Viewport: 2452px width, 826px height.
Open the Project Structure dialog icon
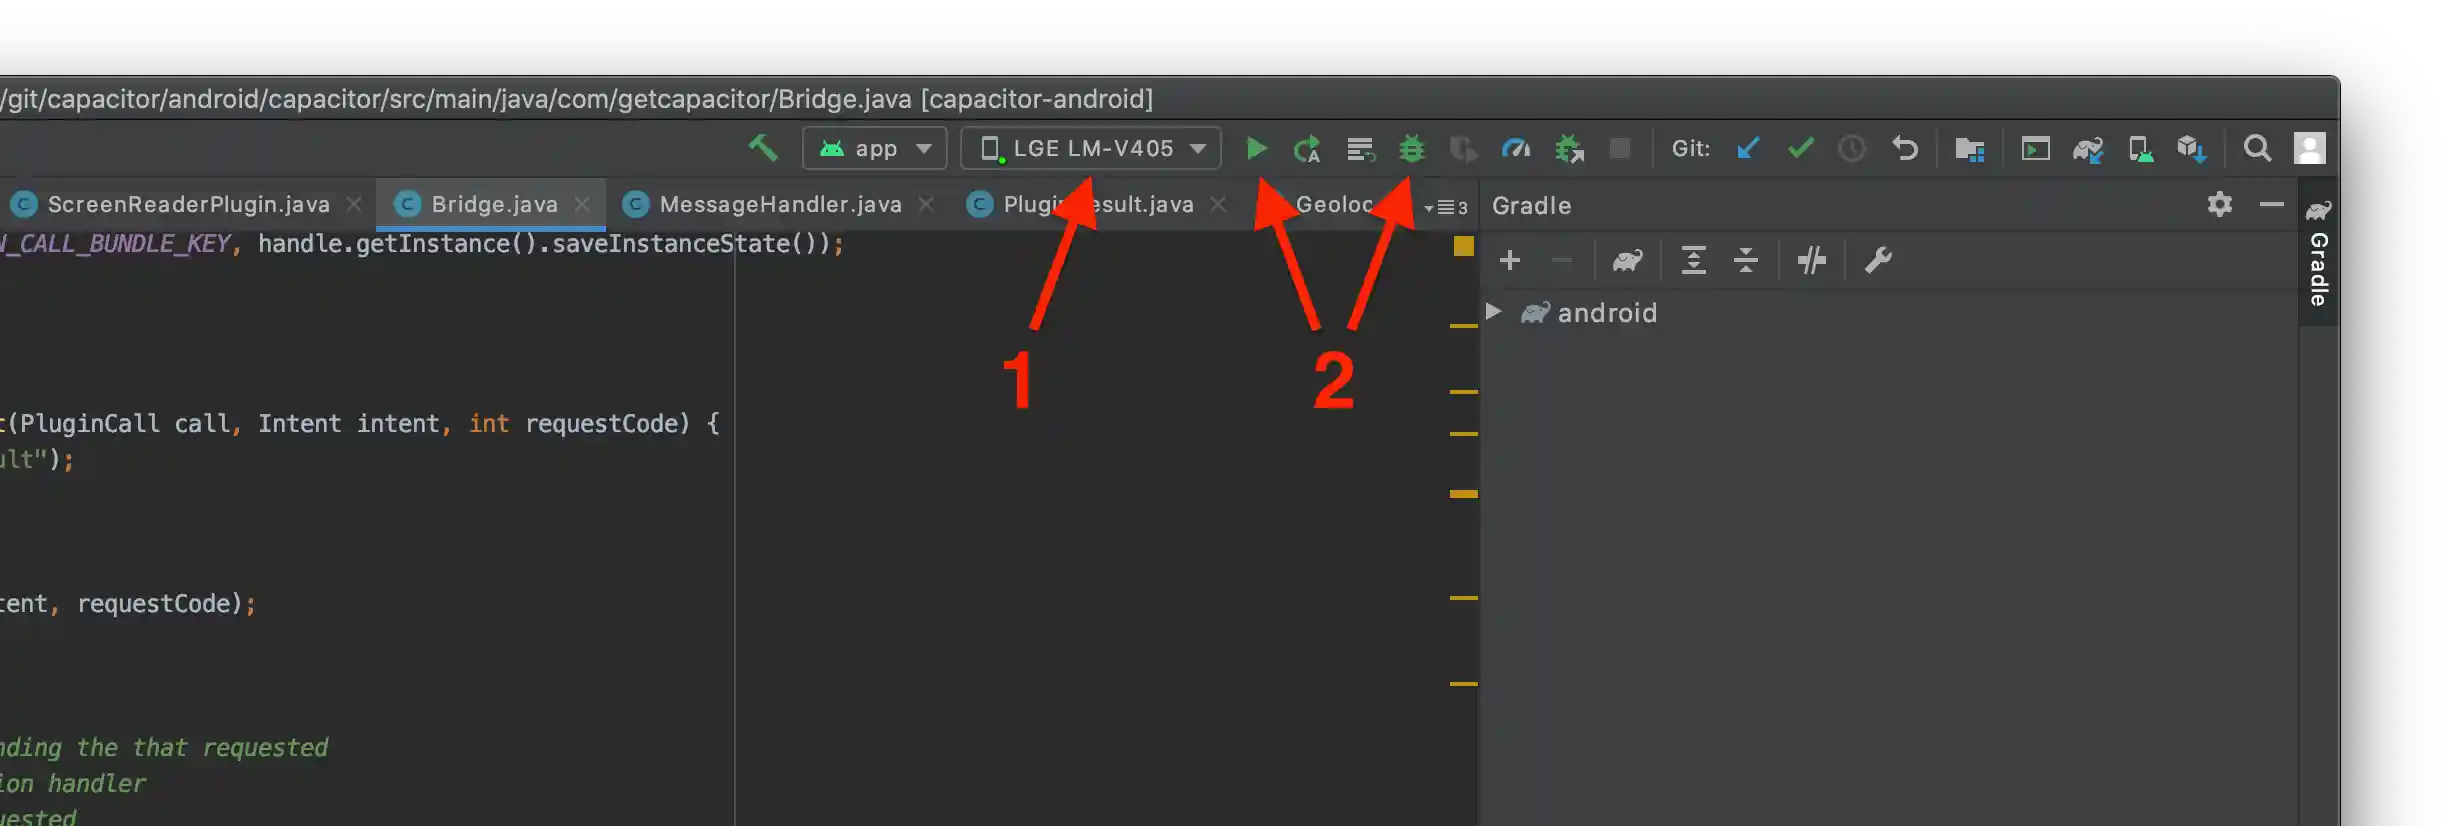[x=1970, y=149]
